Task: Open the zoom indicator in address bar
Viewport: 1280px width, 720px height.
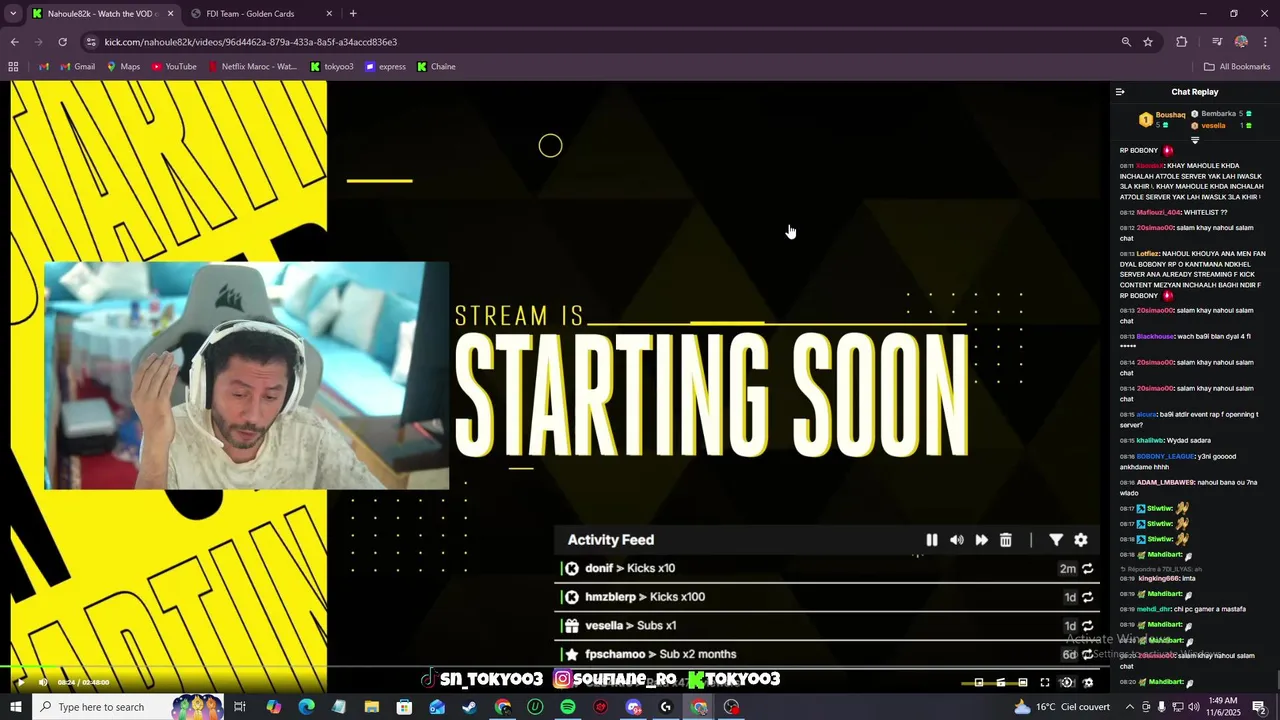Action: point(1126,42)
